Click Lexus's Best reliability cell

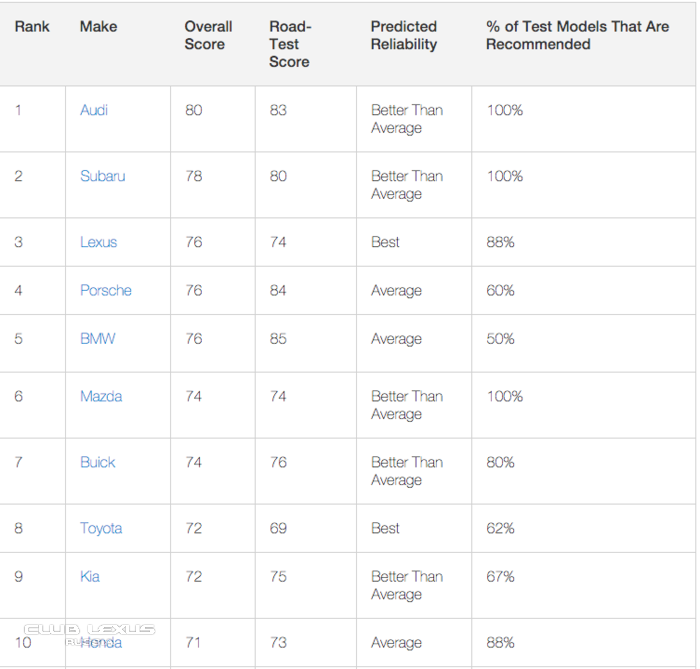pyautogui.click(x=385, y=242)
